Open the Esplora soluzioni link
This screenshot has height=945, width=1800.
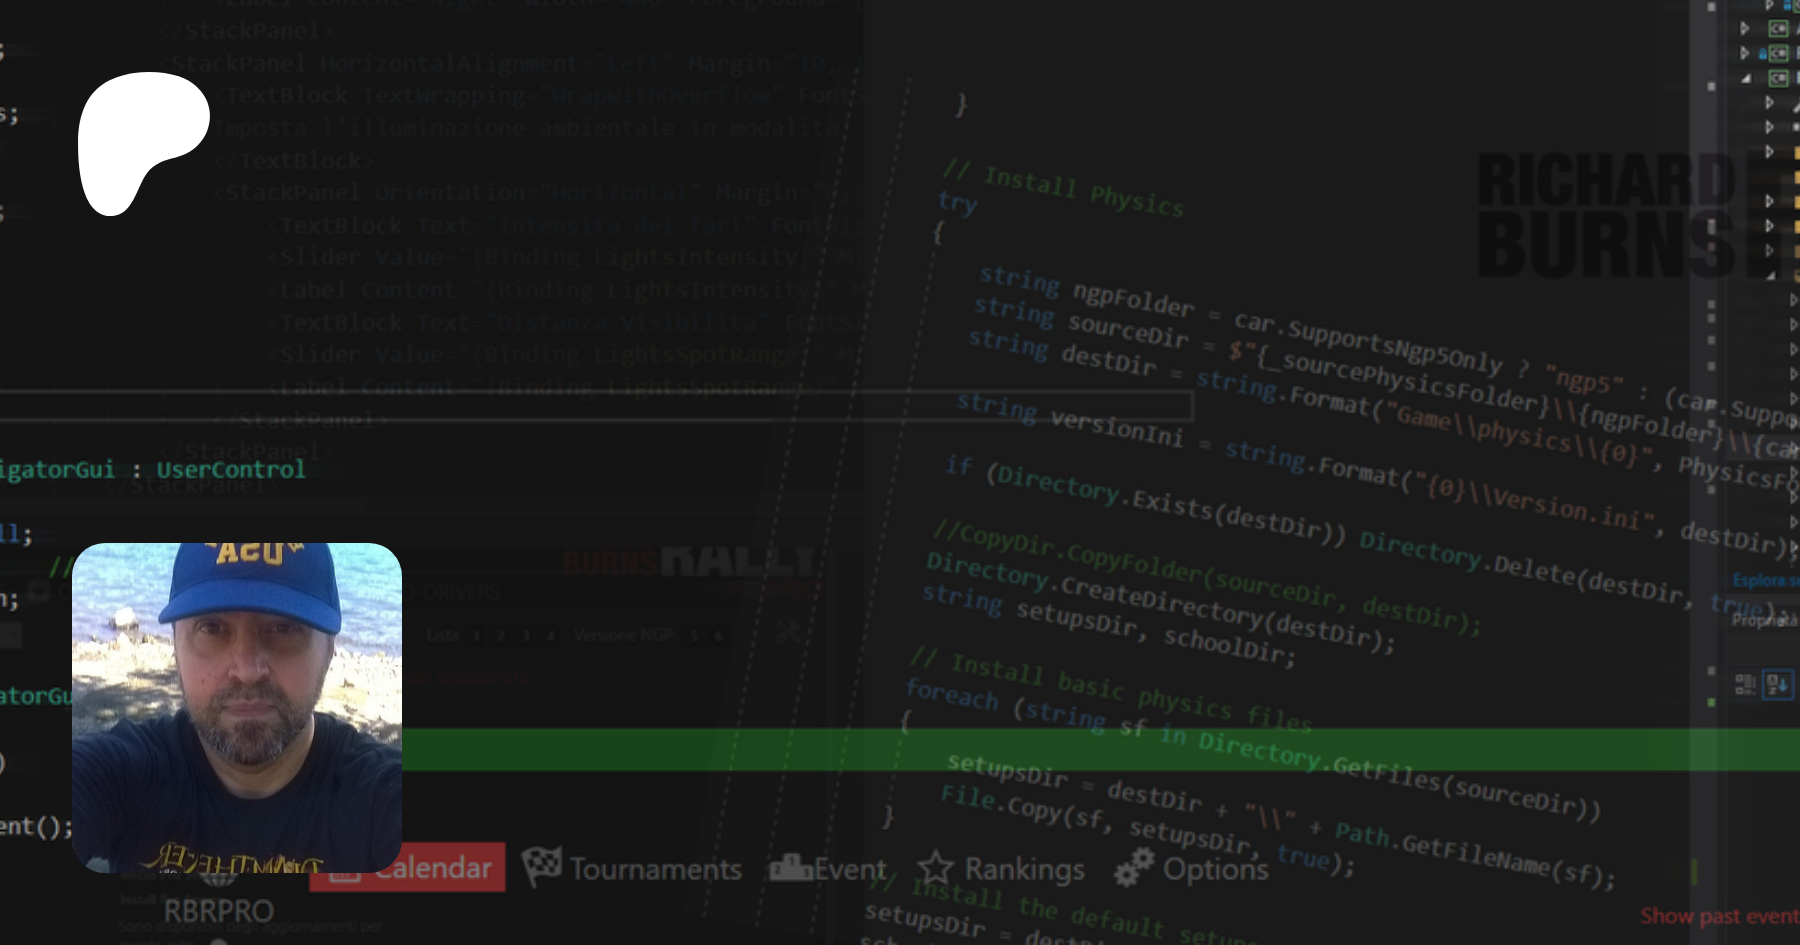point(1764,580)
